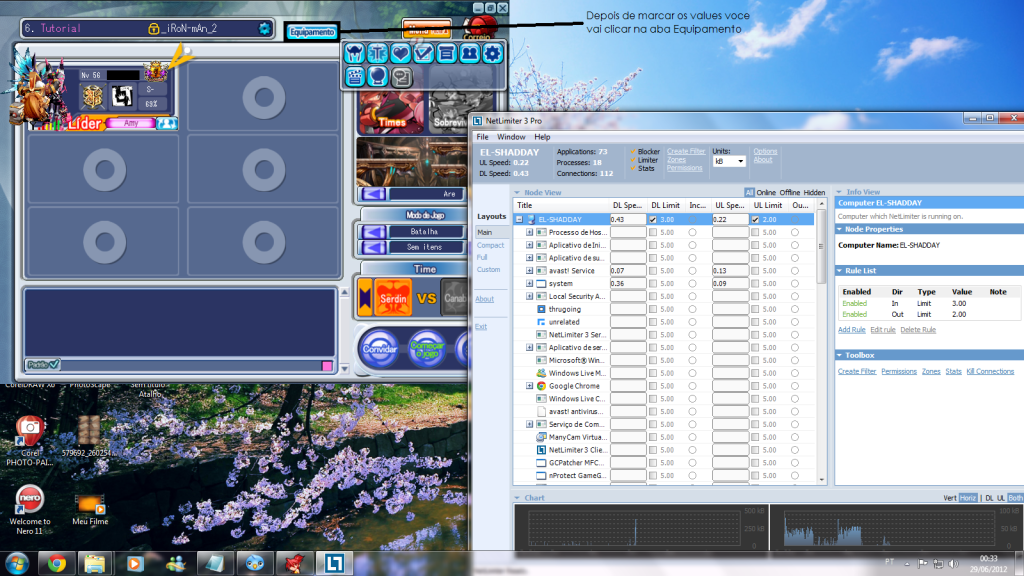Switch to the Equipamento tab
This screenshot has width=1024, height=576.
[312, 31]
